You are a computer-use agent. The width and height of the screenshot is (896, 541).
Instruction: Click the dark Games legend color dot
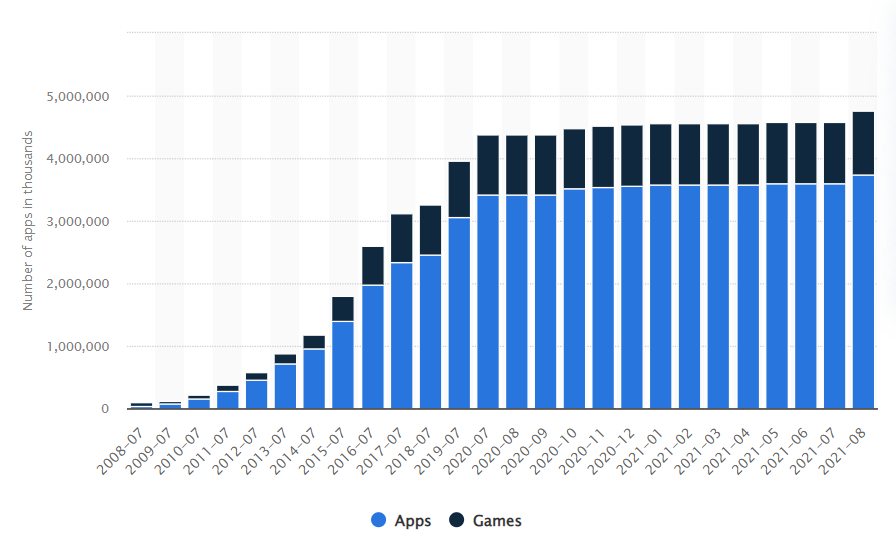click(456, 520)
